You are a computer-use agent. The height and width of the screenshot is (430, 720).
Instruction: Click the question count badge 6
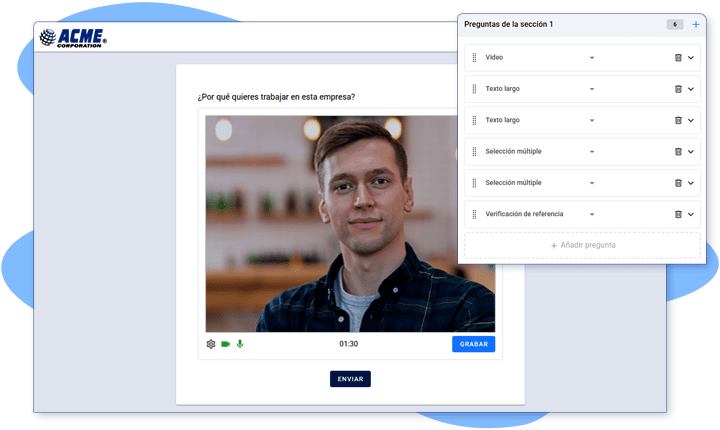pos(675,24)
